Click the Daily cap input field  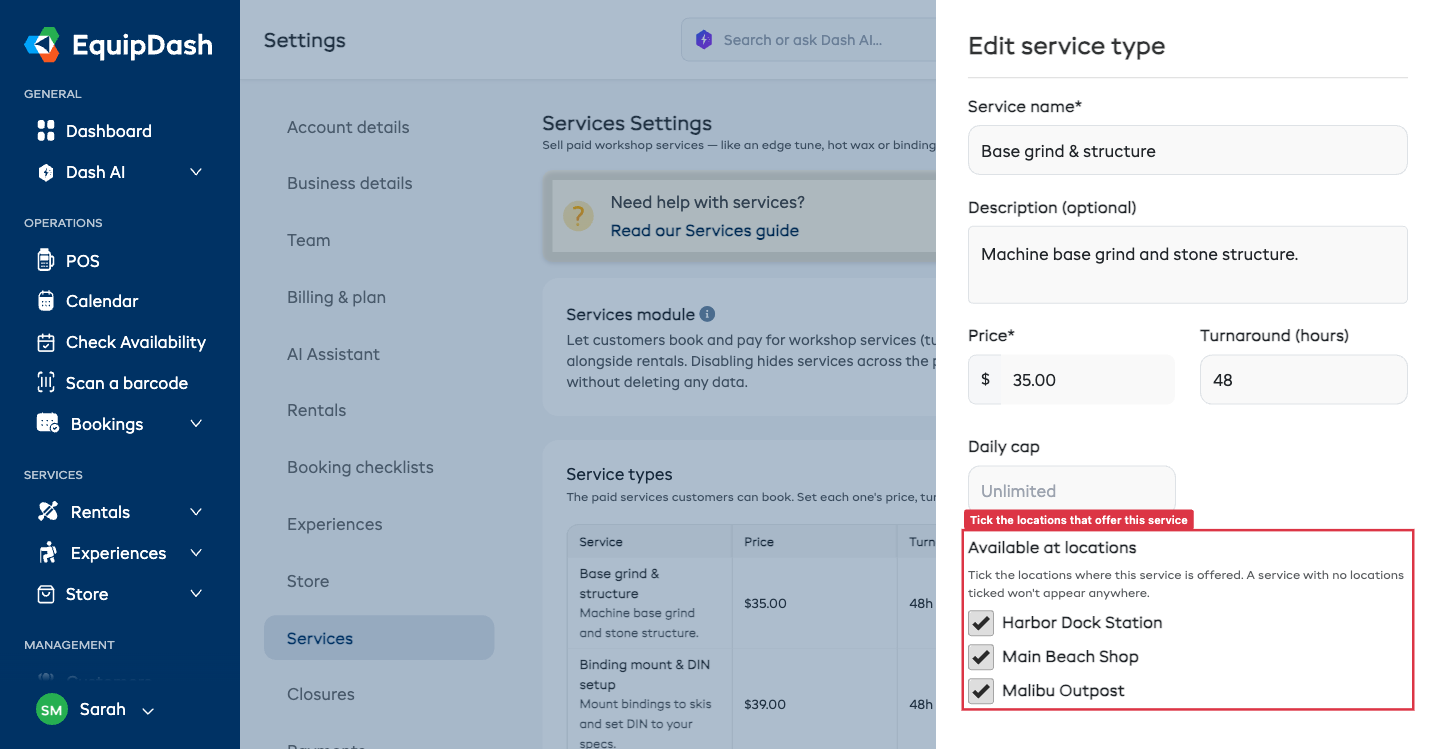coord(1071,490)
